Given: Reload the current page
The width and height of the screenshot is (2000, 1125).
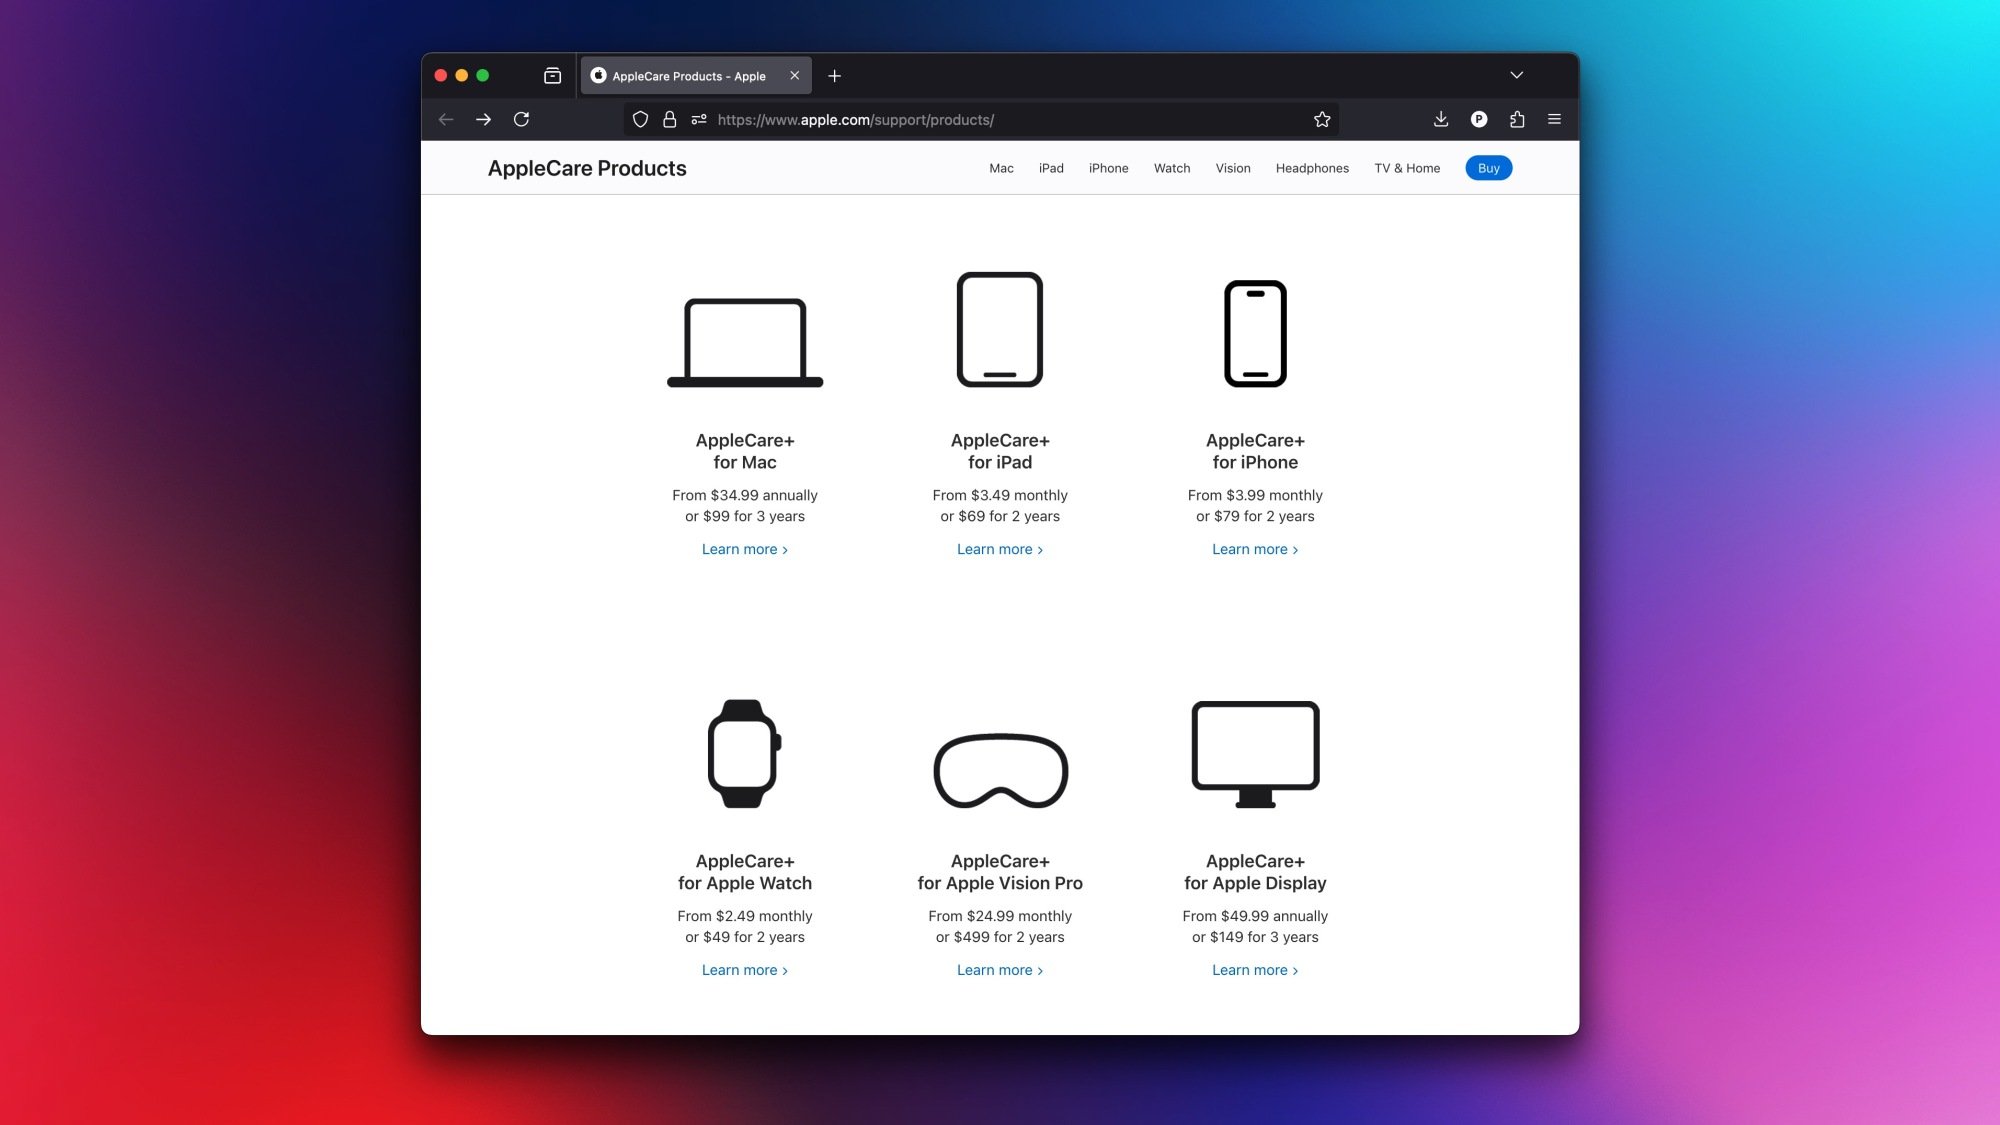Looking at the screenshot, I should (x=521, y=120).
